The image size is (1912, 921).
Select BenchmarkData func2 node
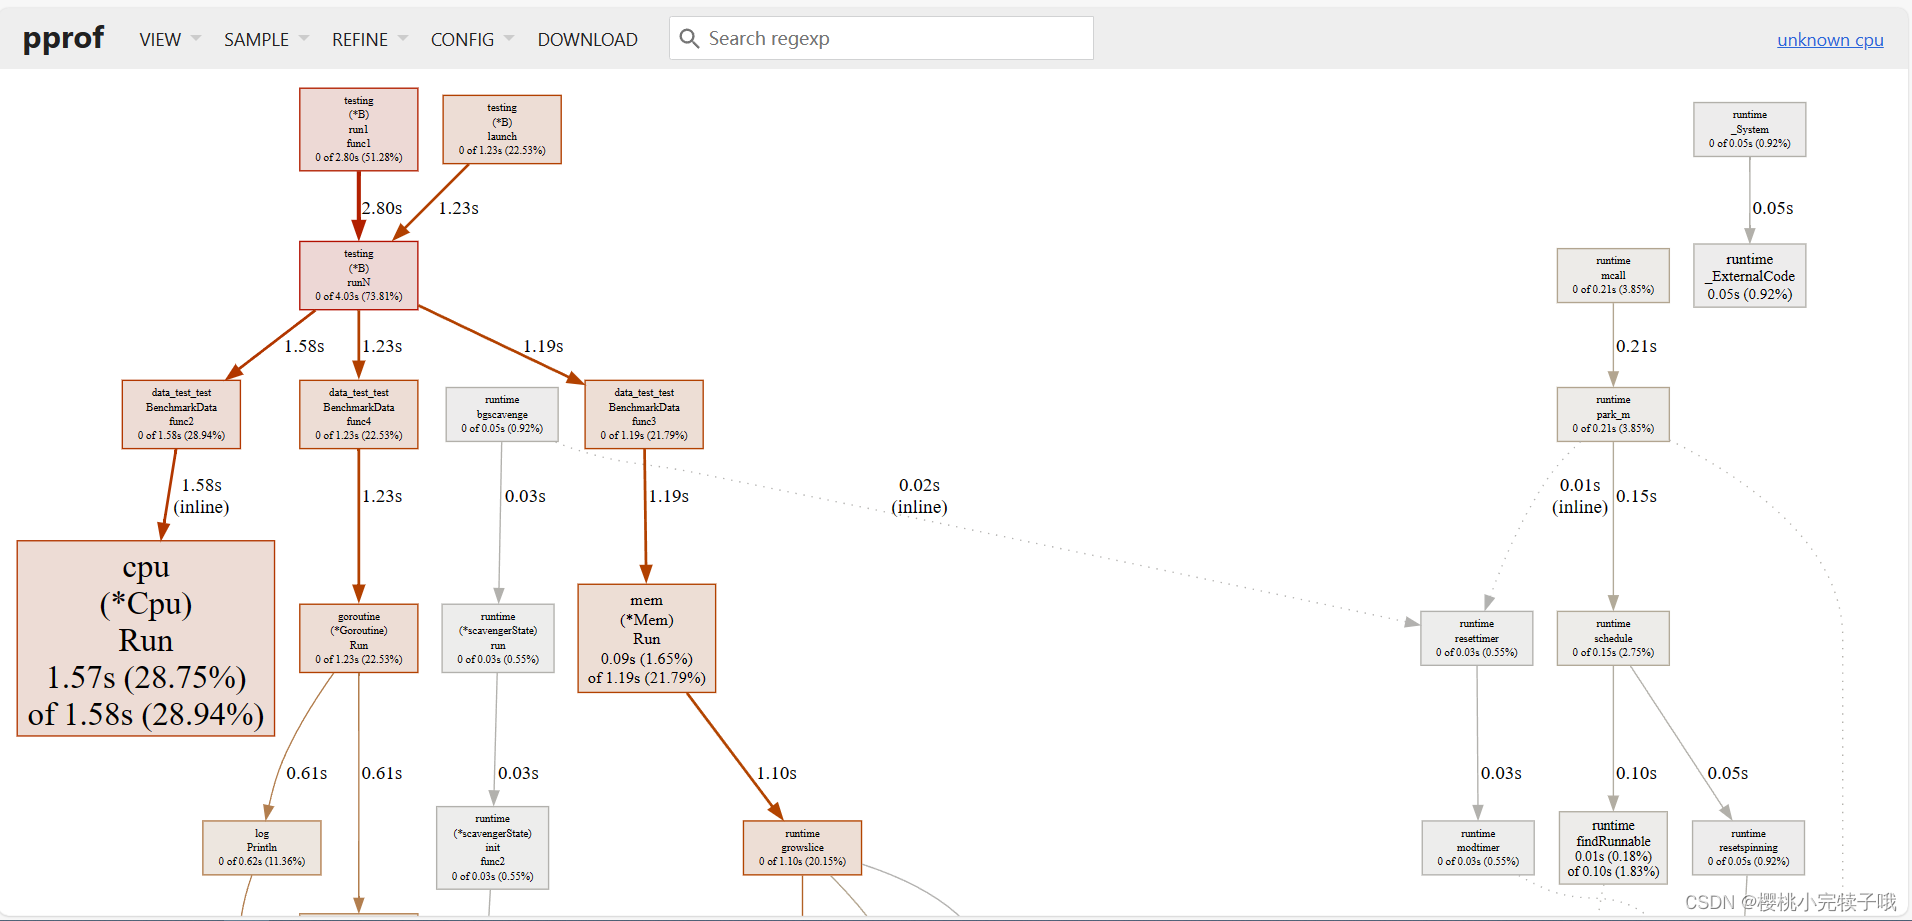point(181,414)
